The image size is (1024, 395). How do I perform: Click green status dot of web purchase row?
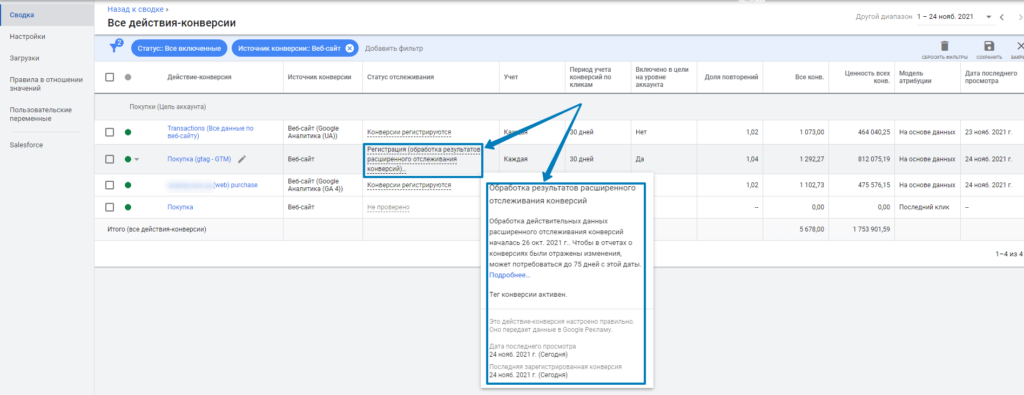coord(128,185)
